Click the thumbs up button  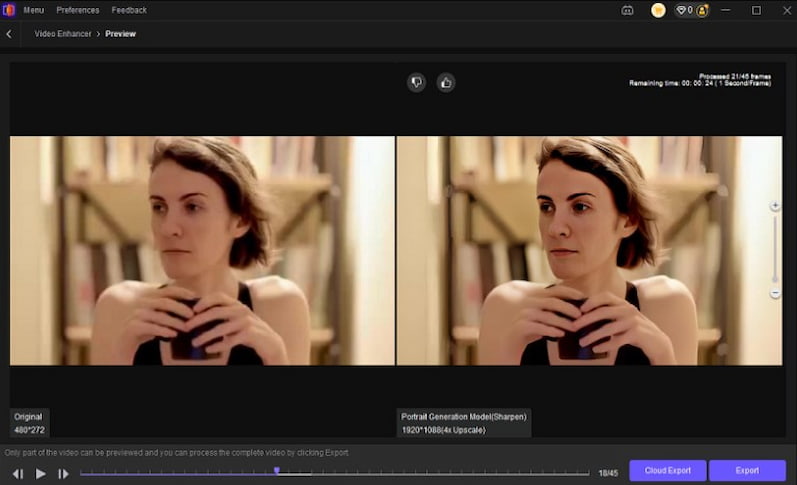pos(446,82)
